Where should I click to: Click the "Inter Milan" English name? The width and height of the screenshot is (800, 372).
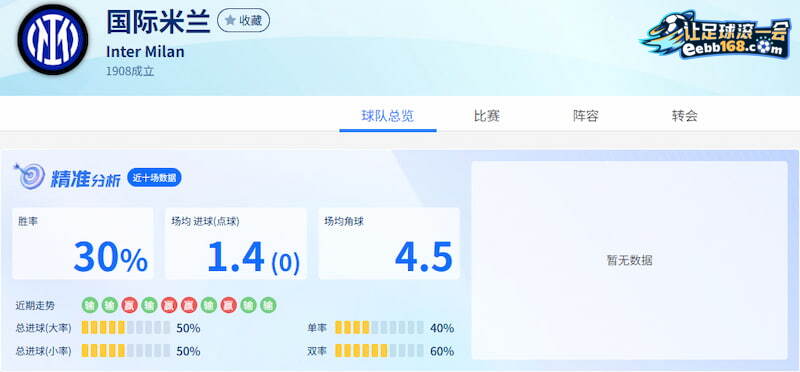point(145,52)
